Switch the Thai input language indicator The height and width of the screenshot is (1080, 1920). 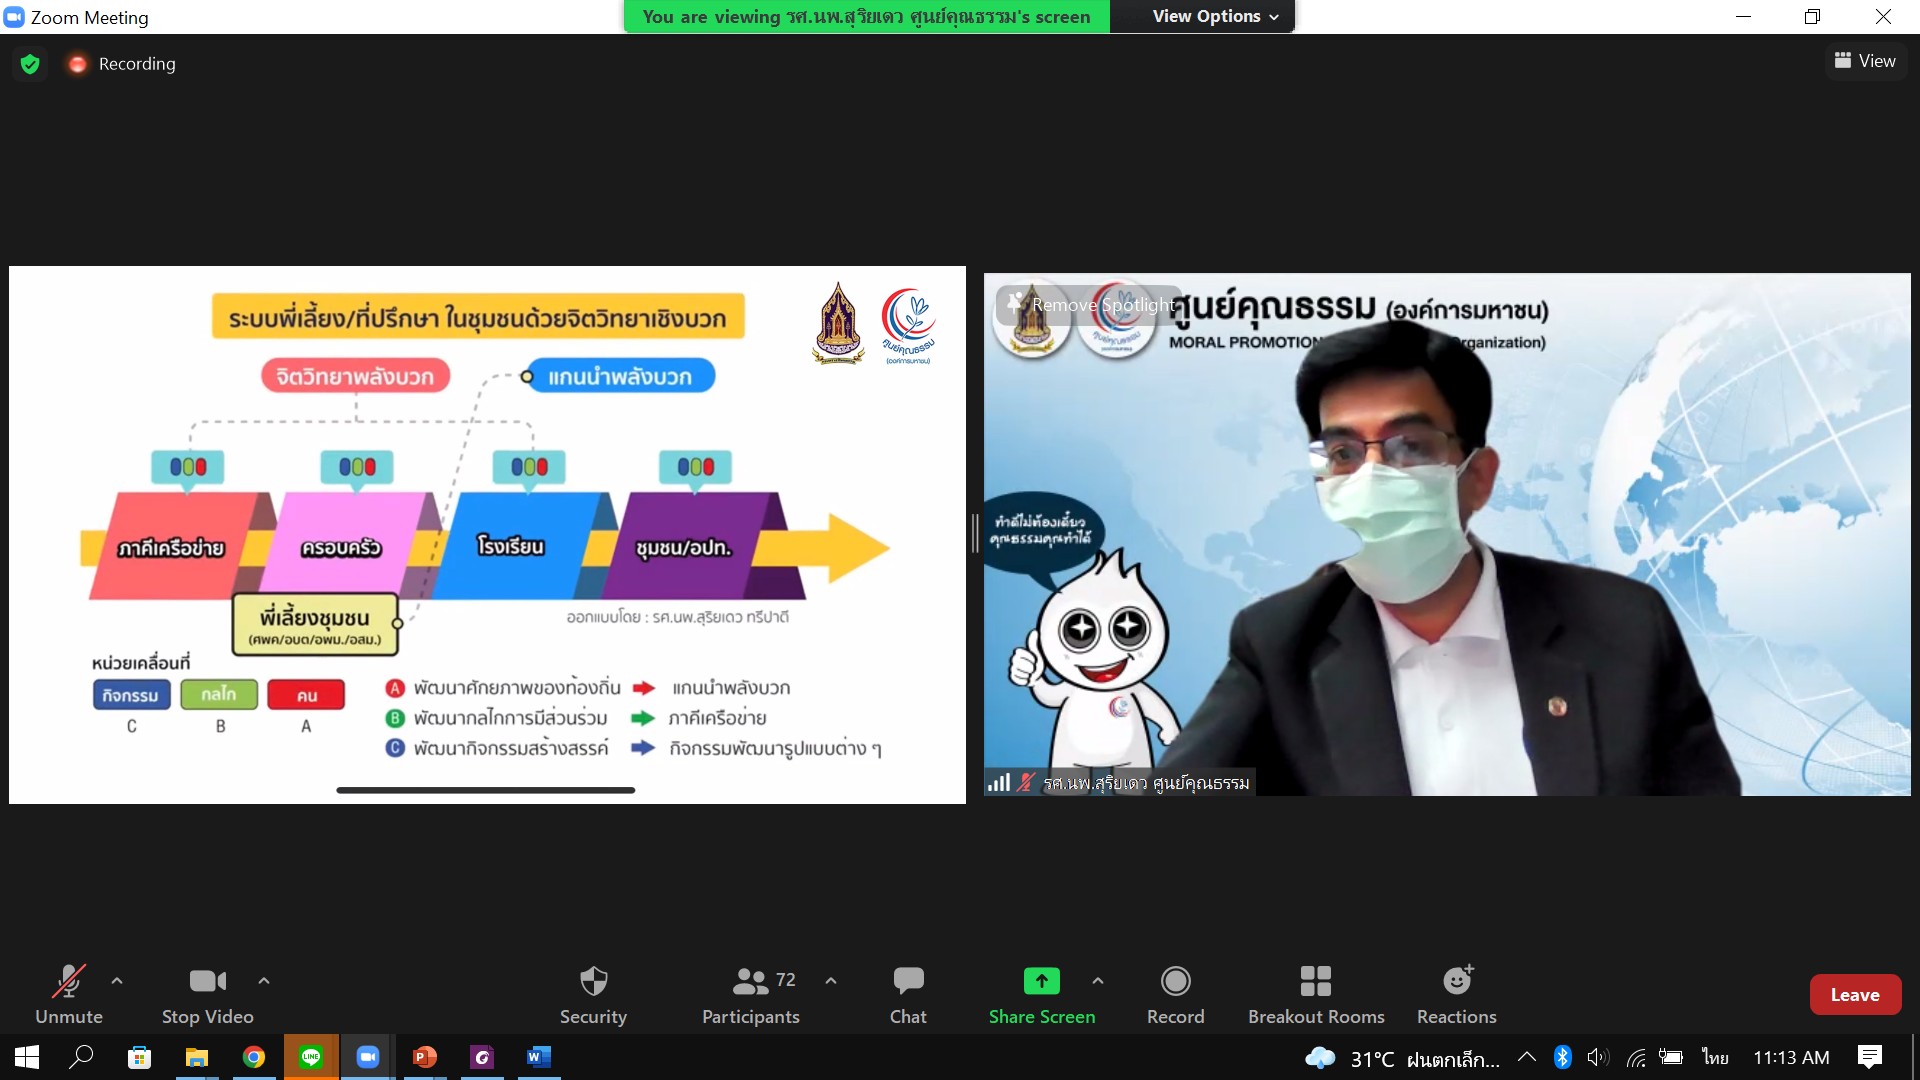click(1715, 1057)
